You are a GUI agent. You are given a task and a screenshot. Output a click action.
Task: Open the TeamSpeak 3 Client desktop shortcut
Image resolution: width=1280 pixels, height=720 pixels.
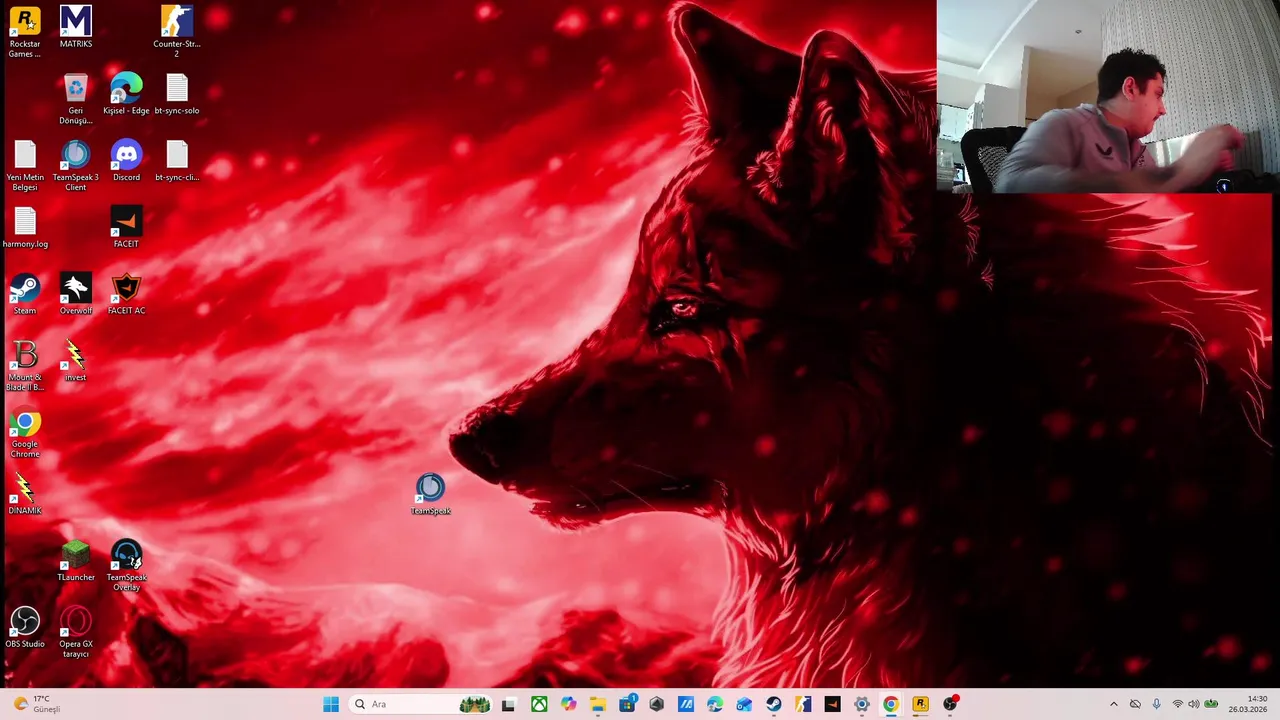point(76,165)
